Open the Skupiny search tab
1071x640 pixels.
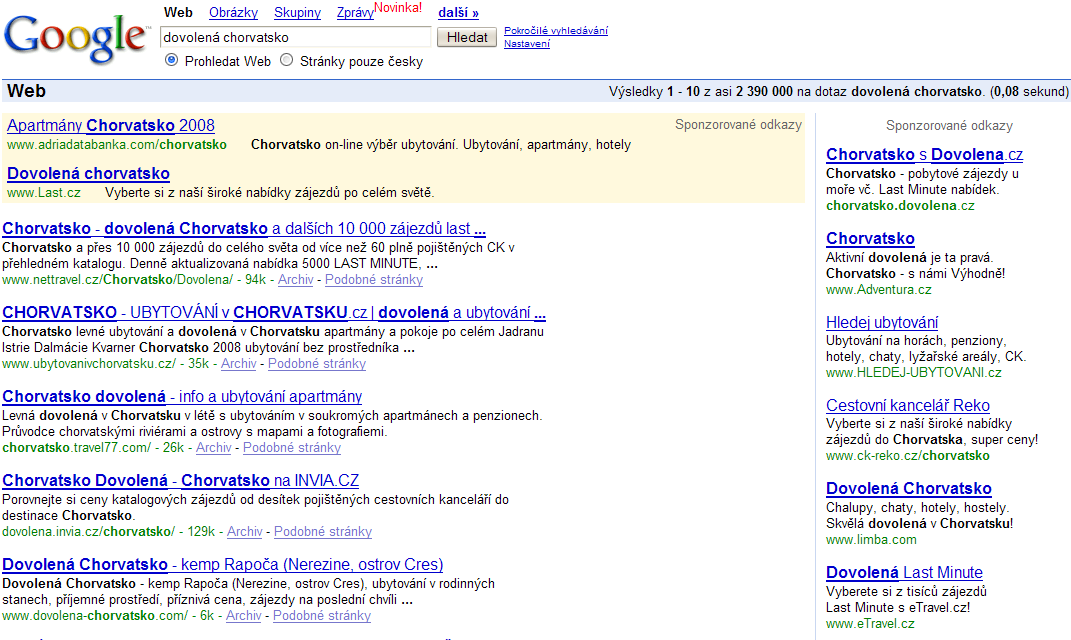coord(297,12)
